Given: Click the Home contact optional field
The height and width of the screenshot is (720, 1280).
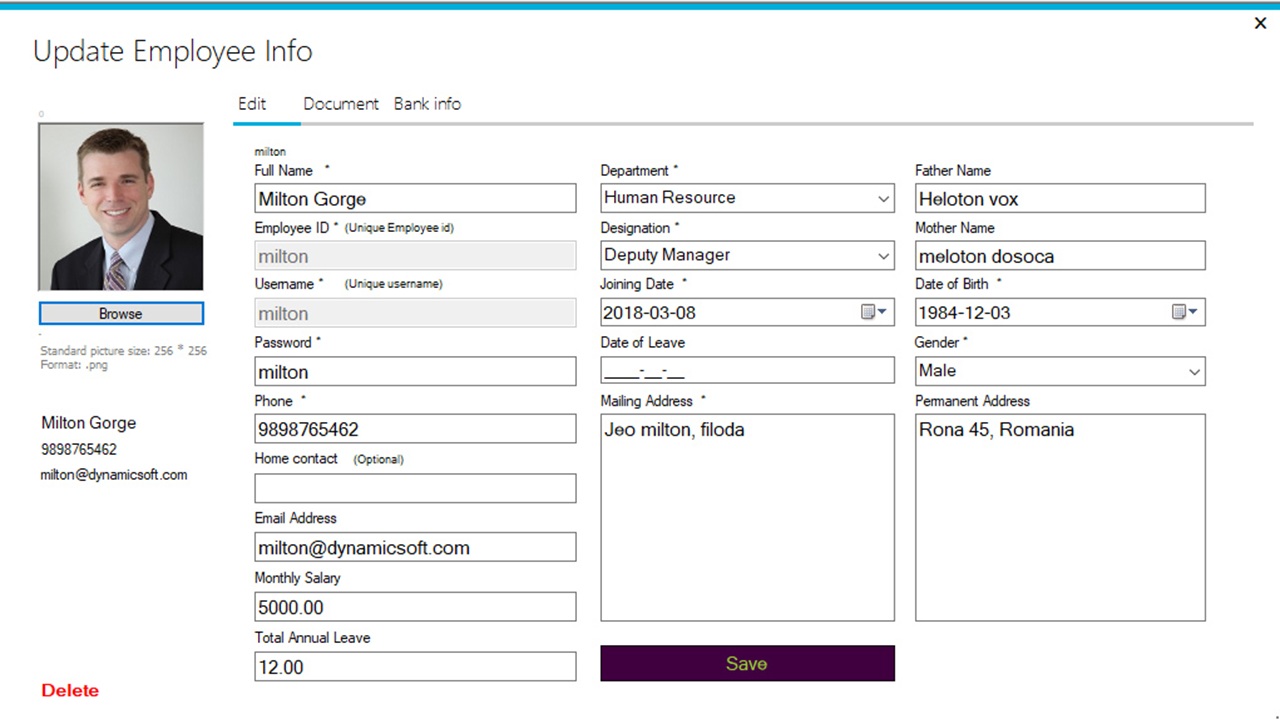Looking at the screenshot, I should (x=415, y=488).
